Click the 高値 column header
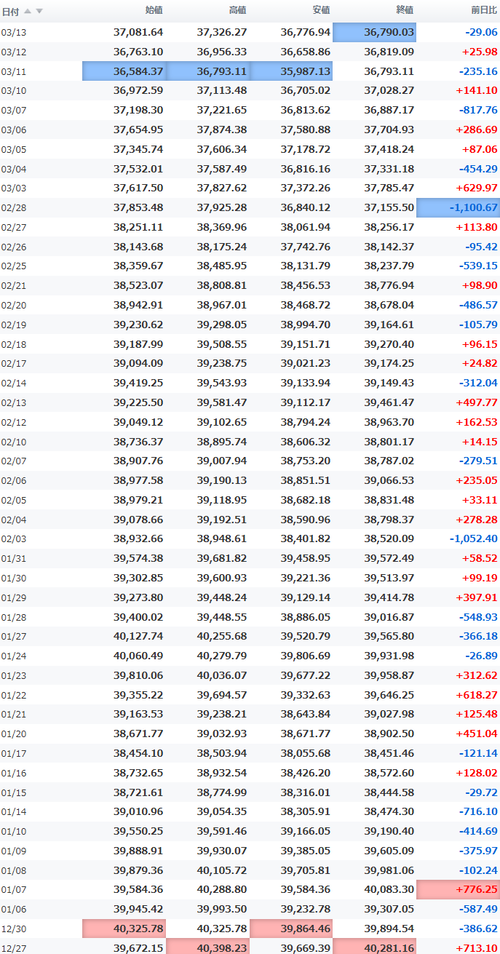Image resolution: width=500 pixels, height=954 pixels. 238,10
